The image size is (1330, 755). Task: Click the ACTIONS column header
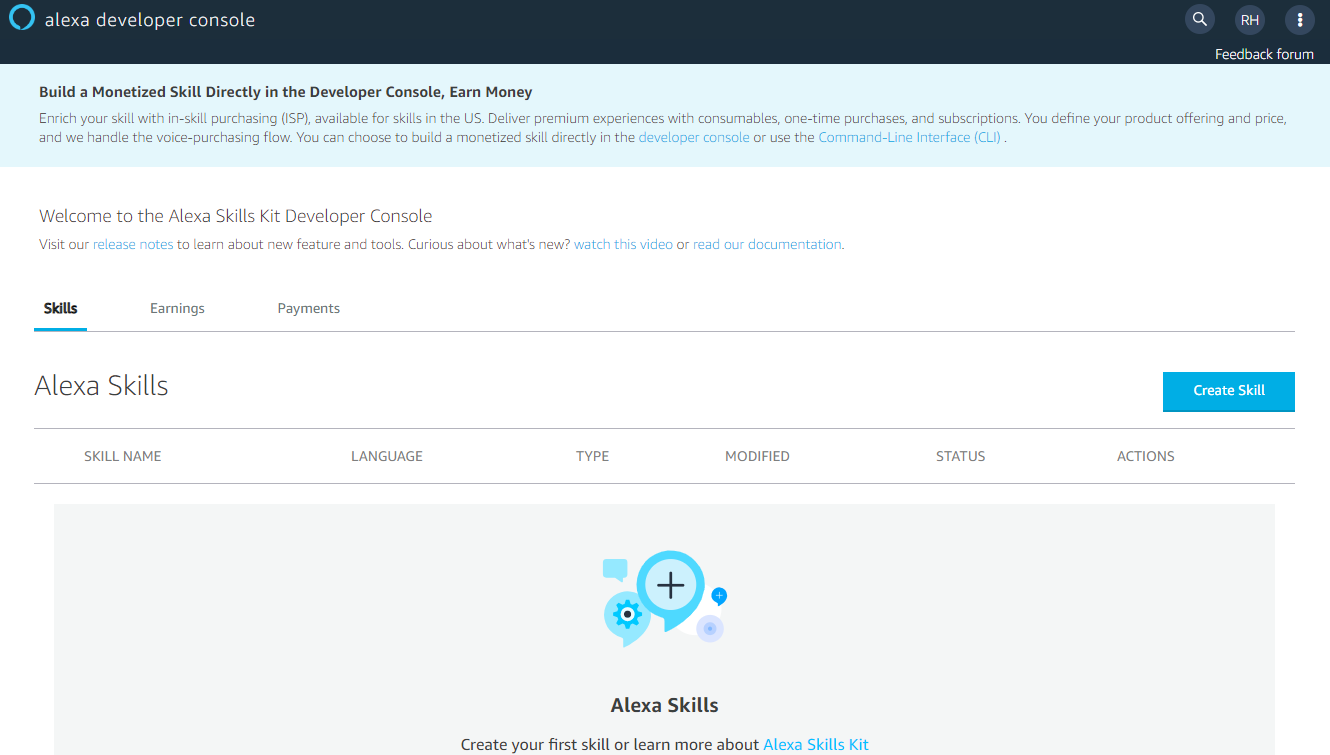1145,456
